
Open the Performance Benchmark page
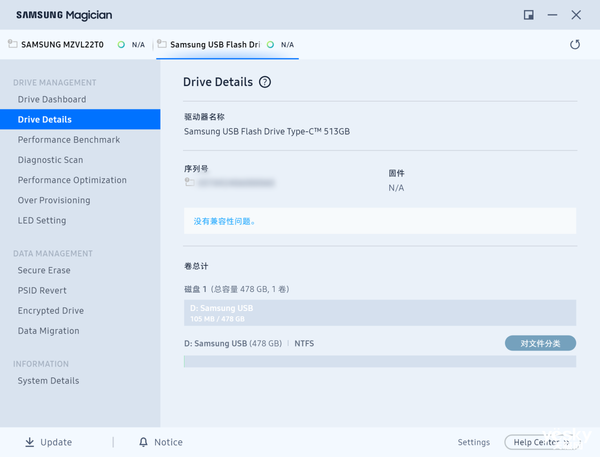[69, 140]
